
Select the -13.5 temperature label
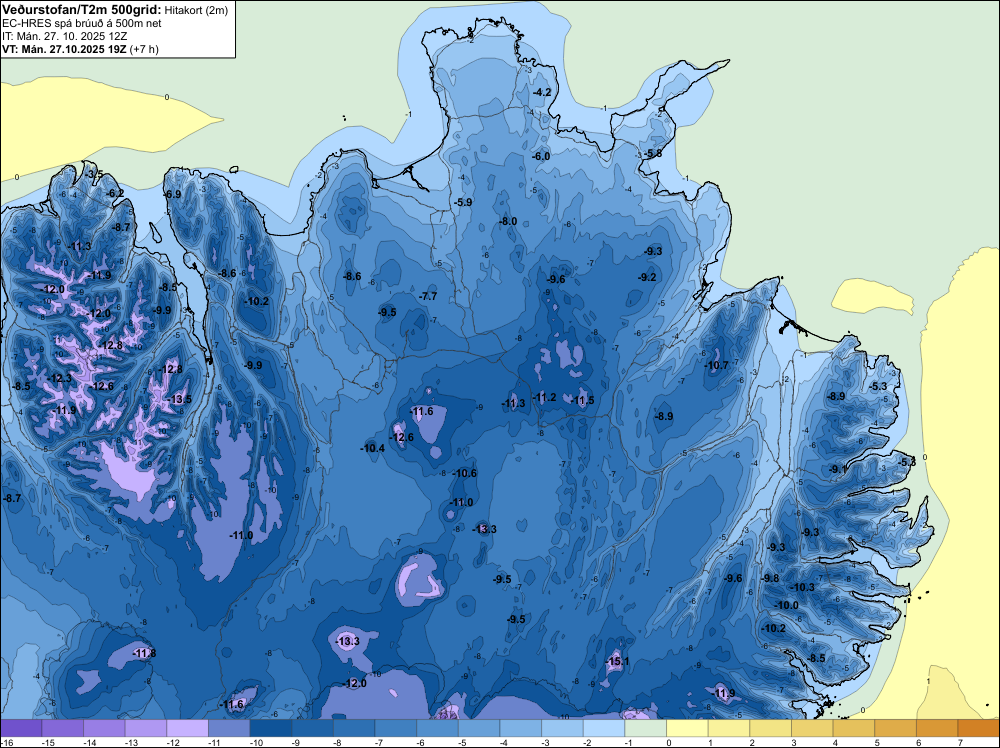(180, 399)
